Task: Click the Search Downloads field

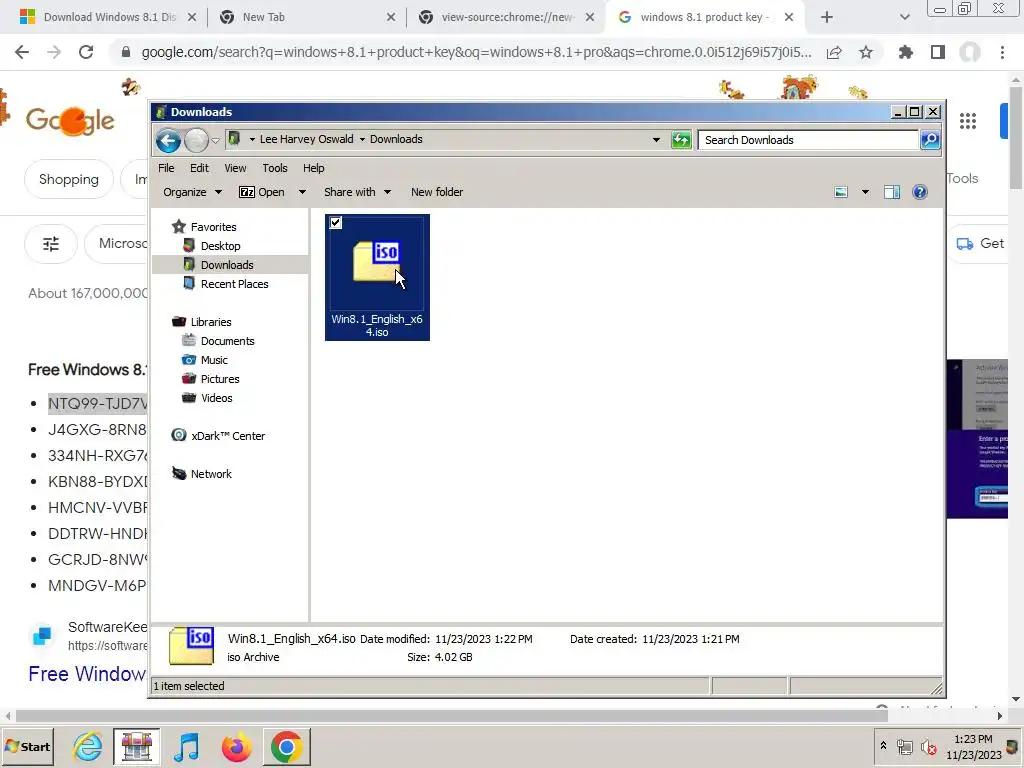Action: click(808, 140)
